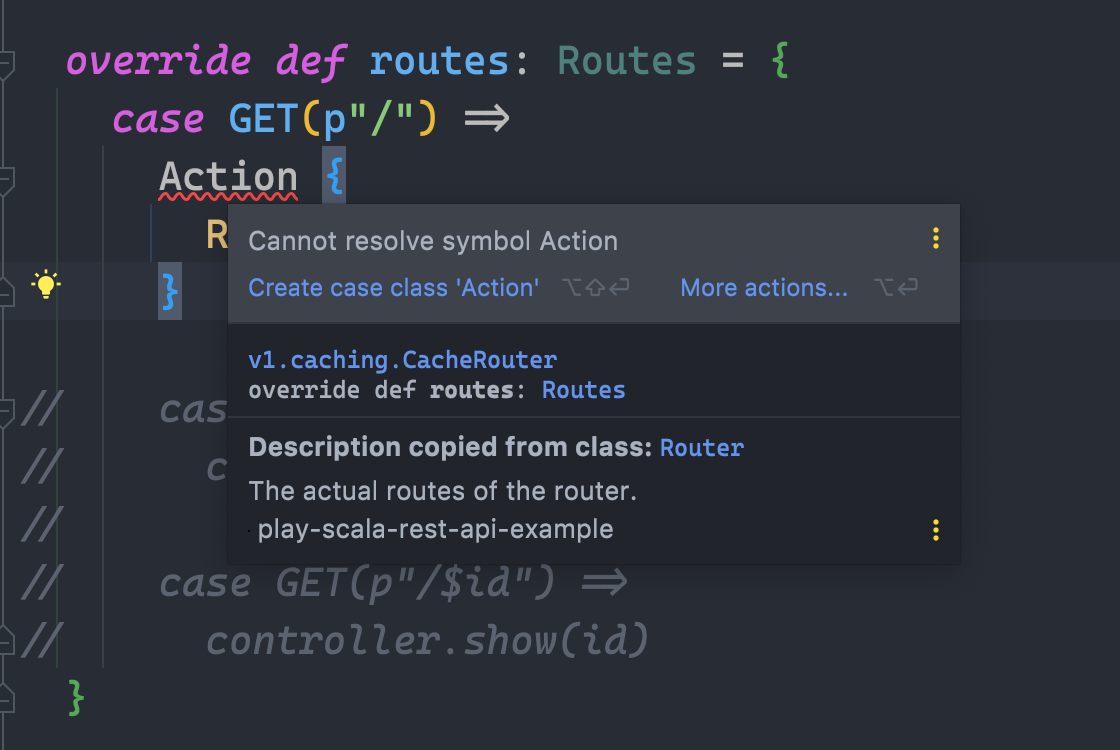Click the underlined Action symbol

[229, 177]
